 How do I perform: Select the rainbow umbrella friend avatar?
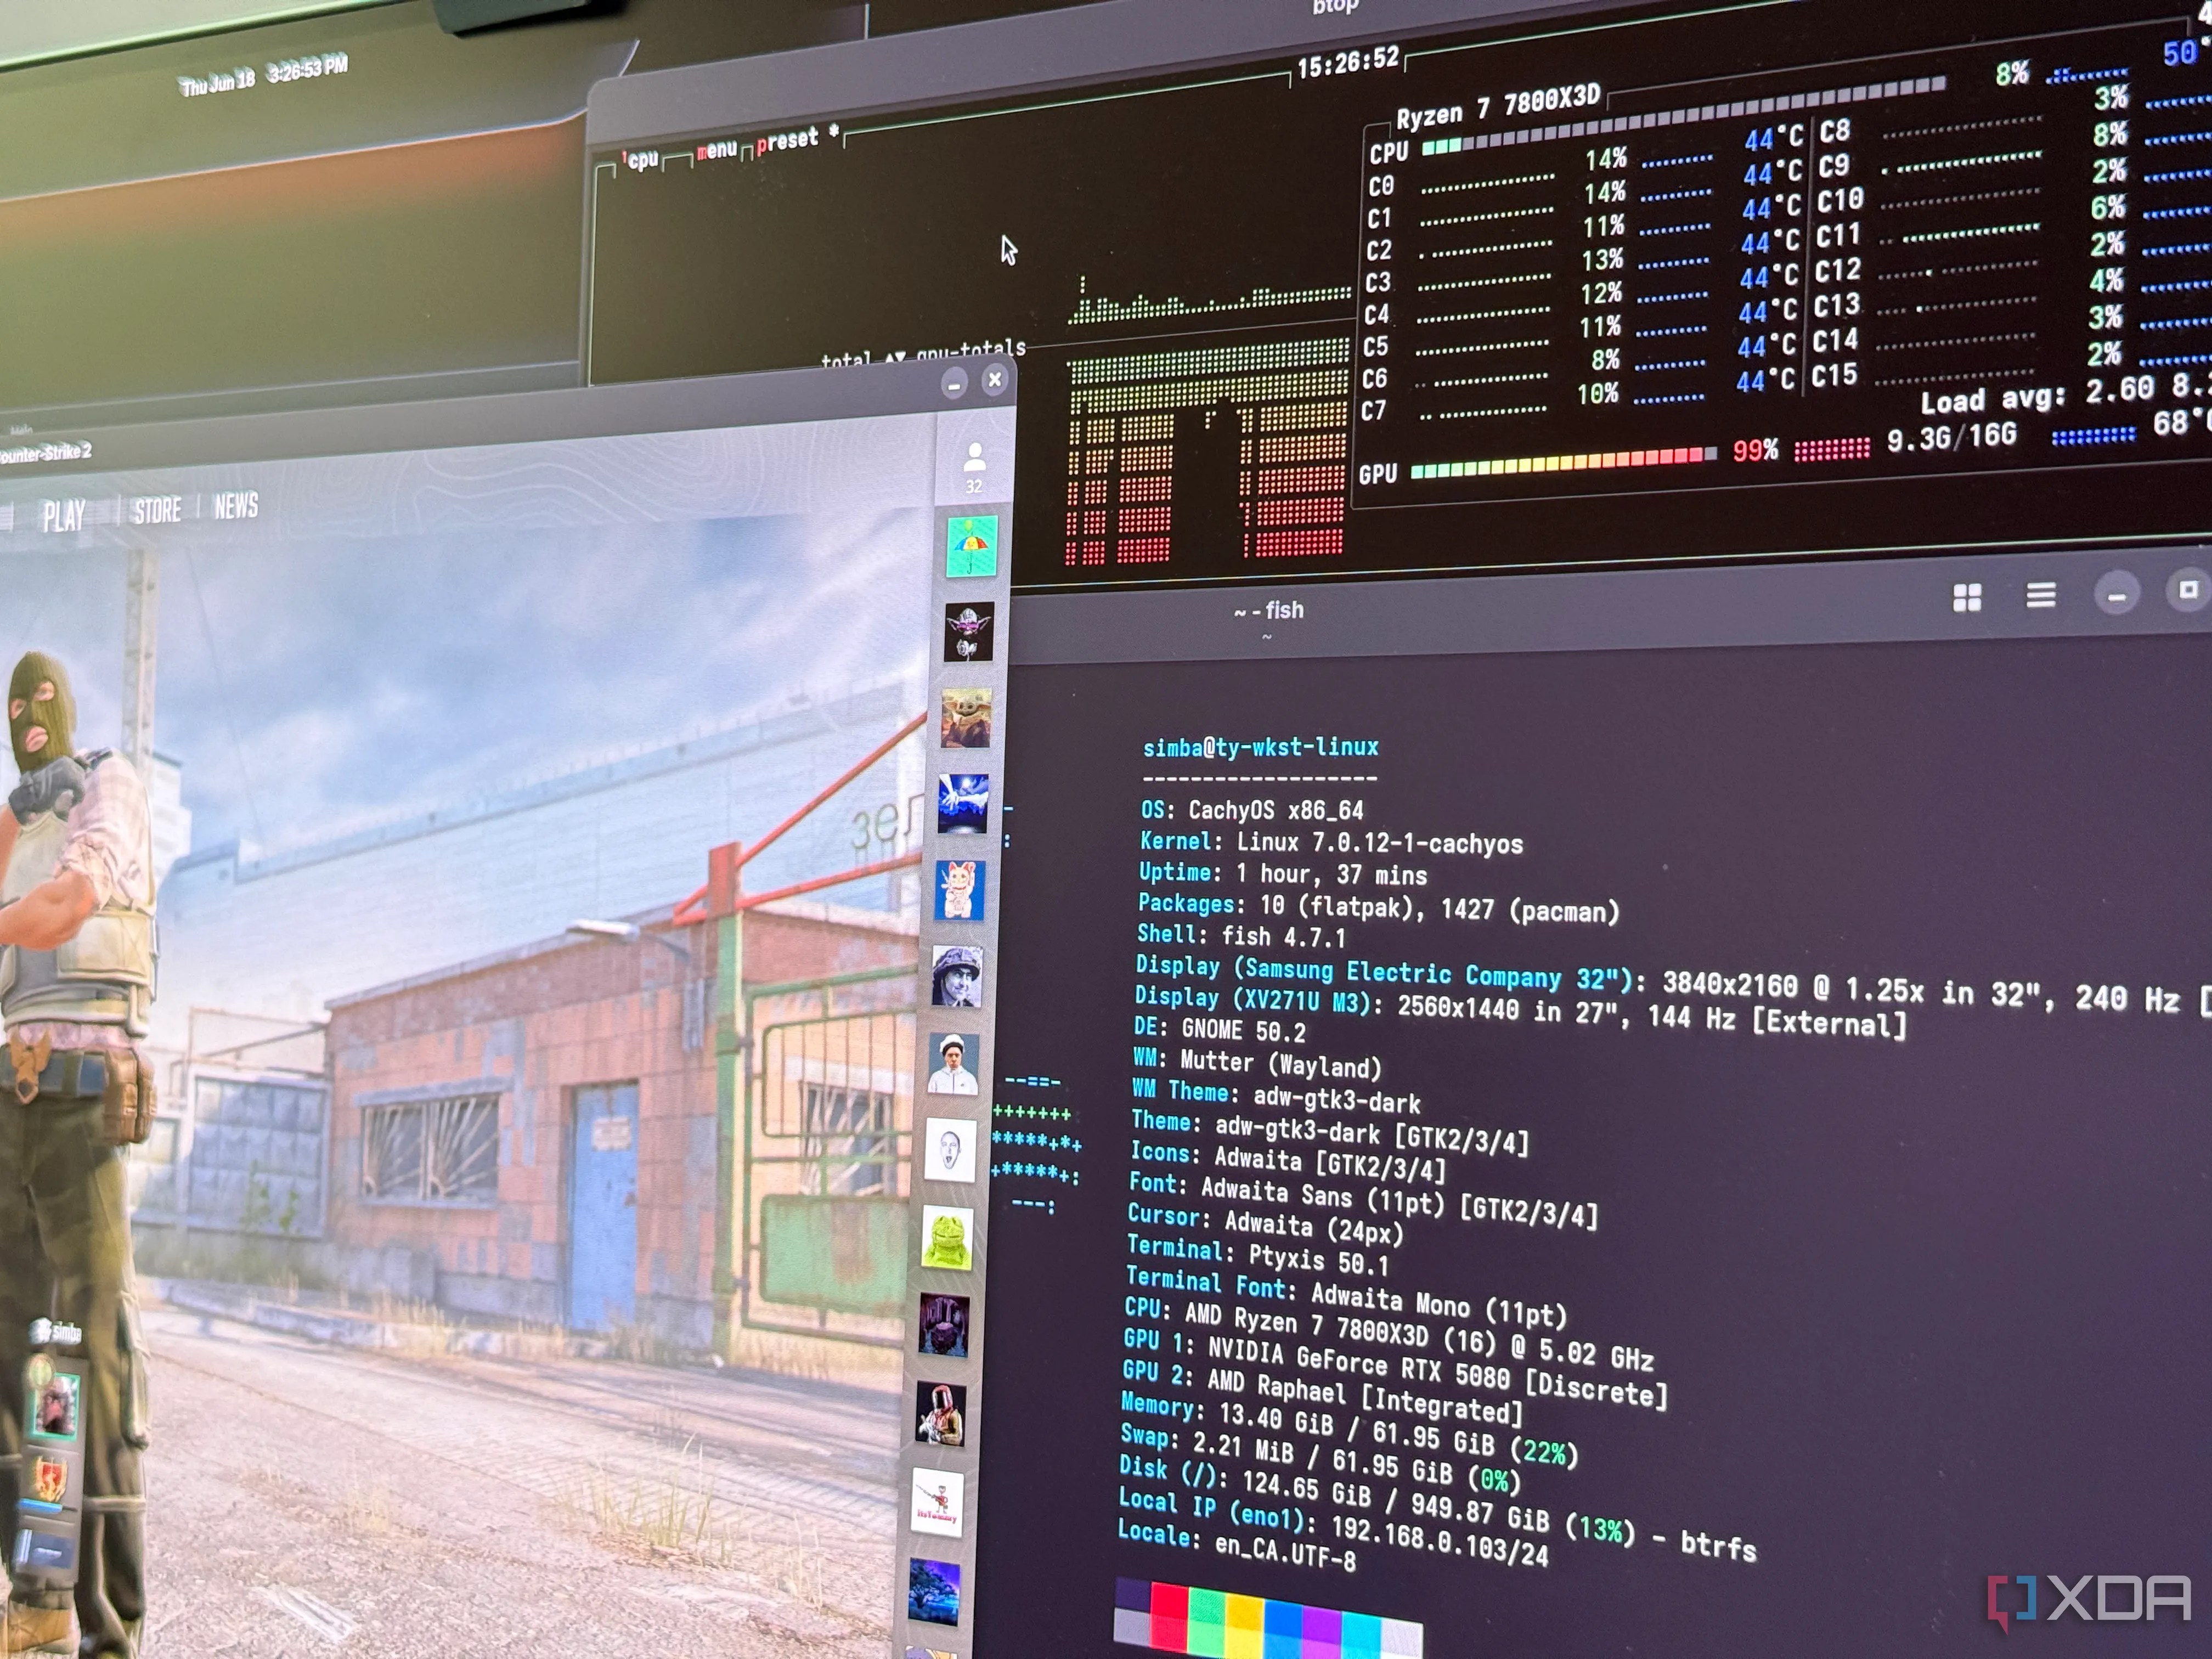click(x=971, y=546)
